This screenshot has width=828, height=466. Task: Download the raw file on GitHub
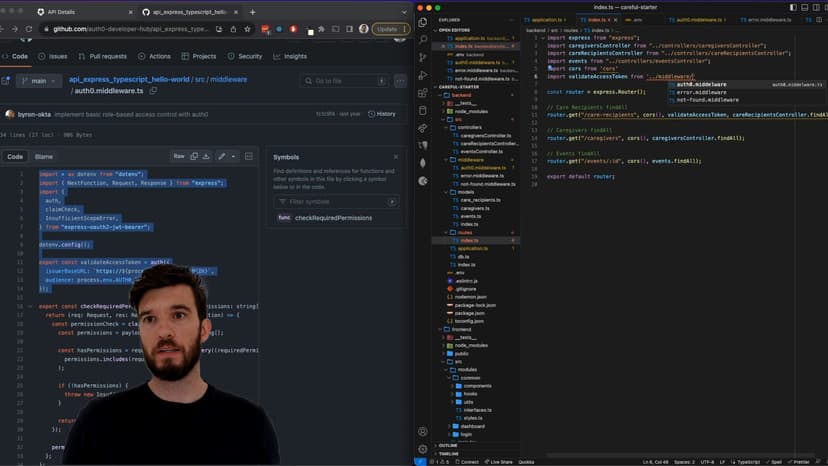pos(207,156)
